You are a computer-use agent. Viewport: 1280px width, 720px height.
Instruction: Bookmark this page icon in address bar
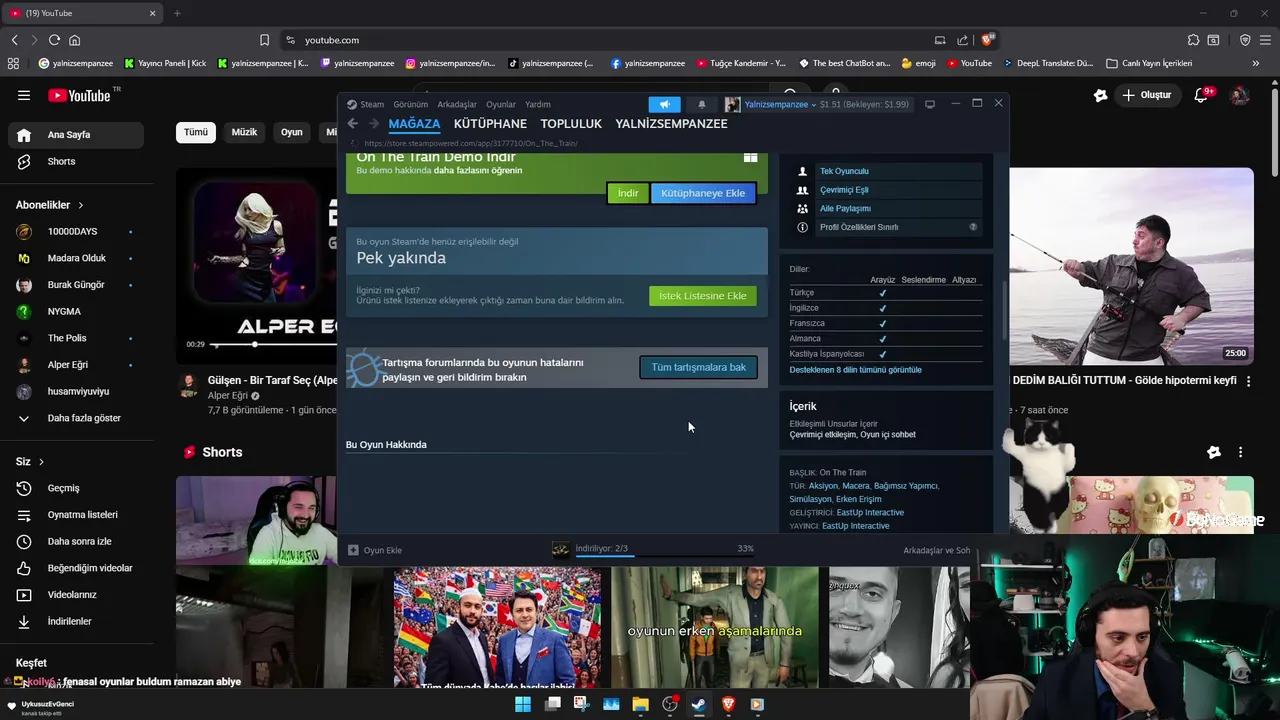pyautogui.click(x=264, y=40)
